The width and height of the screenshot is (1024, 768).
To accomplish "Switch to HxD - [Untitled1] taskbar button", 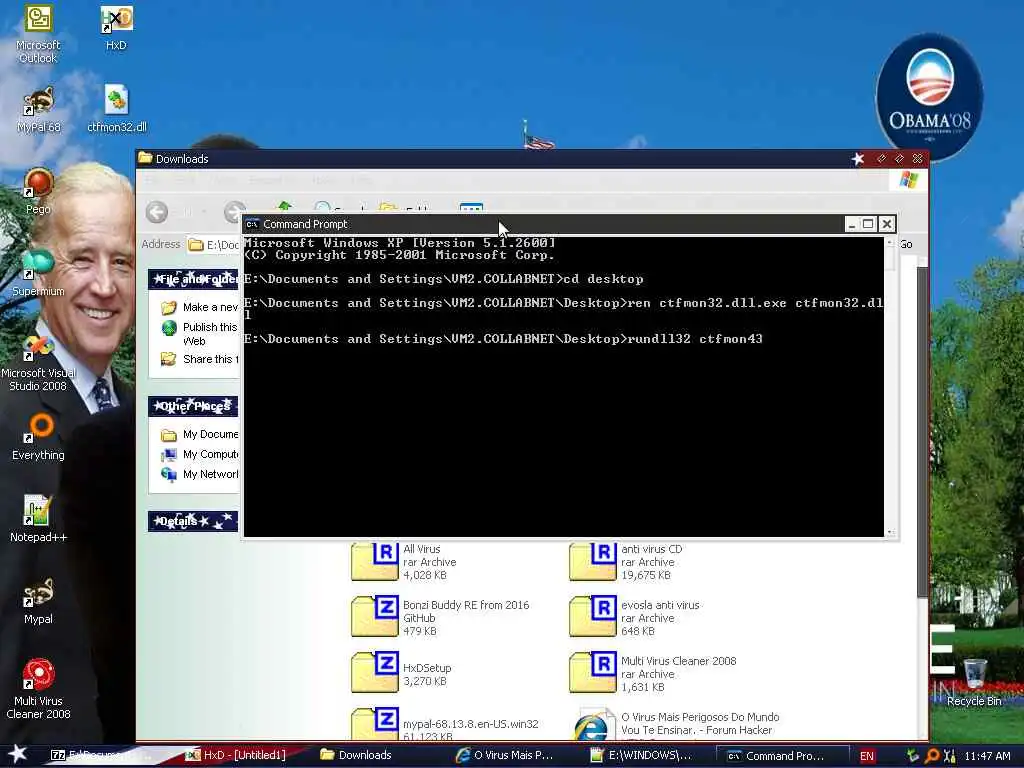I will point(236,755).
